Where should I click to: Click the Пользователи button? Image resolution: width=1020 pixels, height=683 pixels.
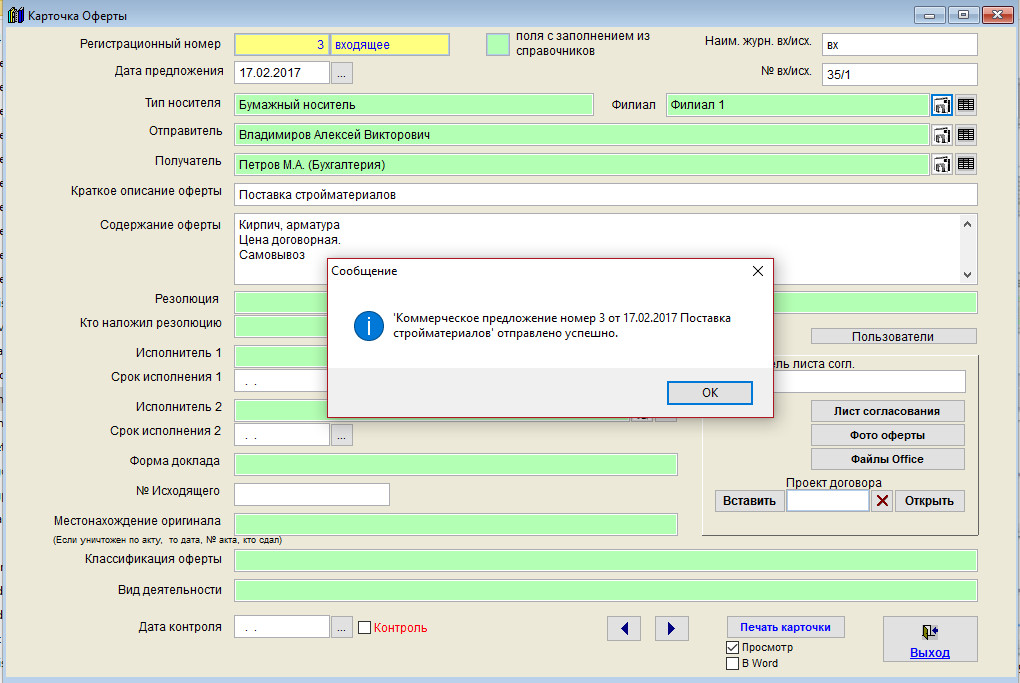click(893, 336)
